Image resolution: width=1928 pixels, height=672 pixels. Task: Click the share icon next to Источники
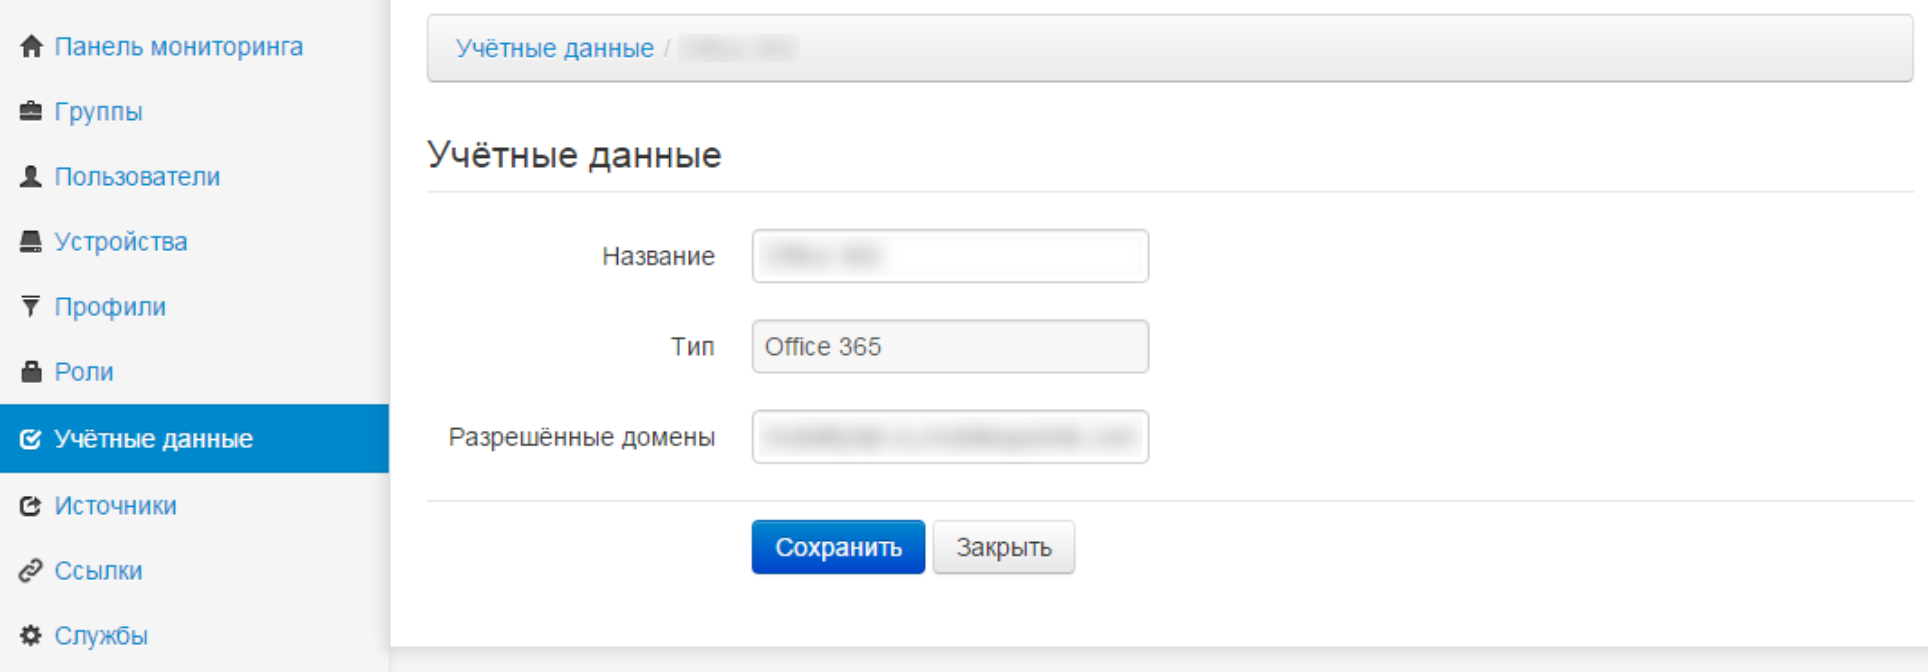pos(31,506)
